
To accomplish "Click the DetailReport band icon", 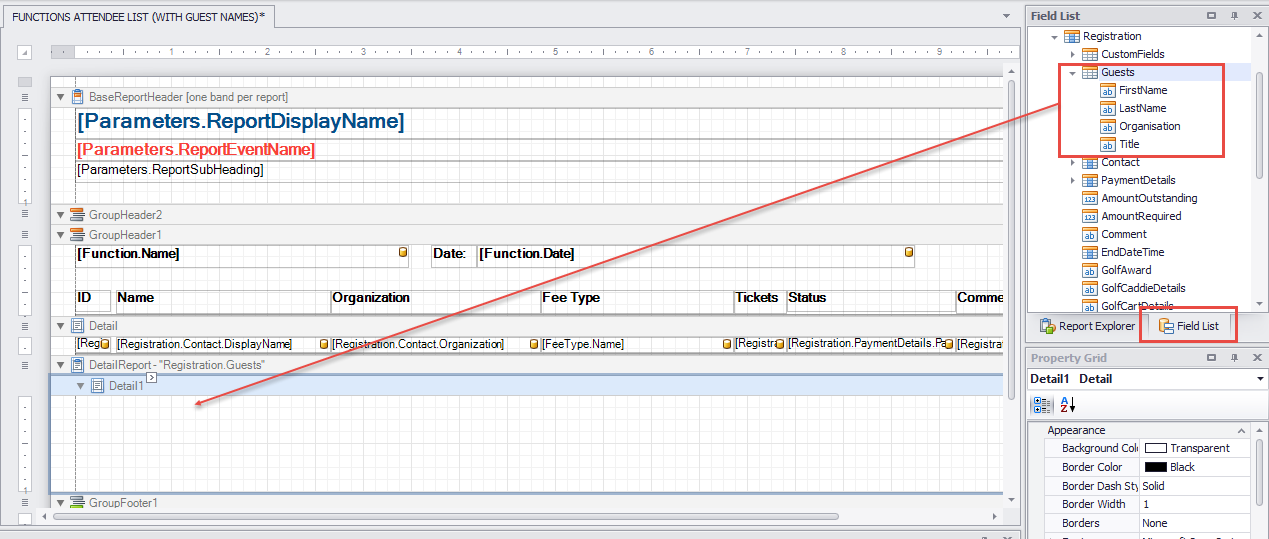I will coord(77,365).
